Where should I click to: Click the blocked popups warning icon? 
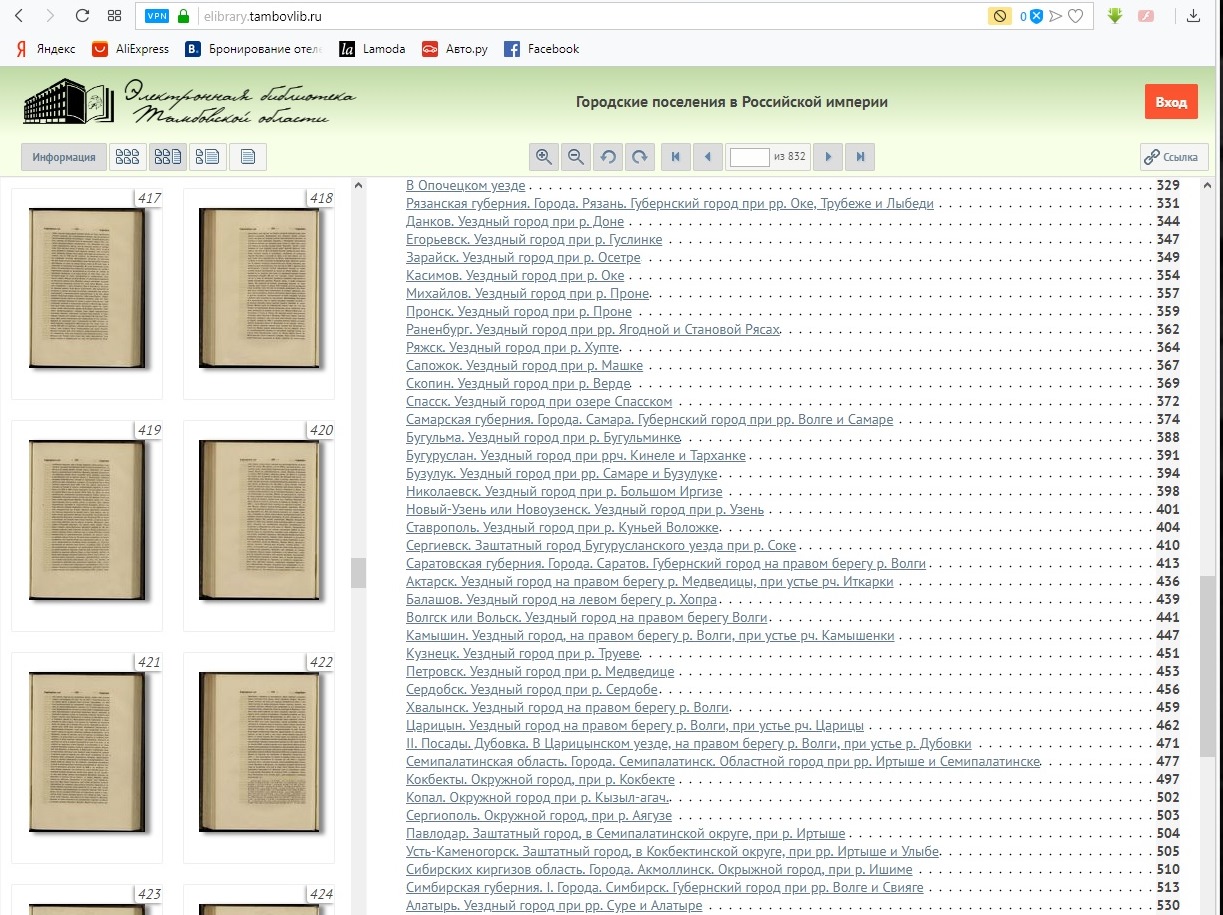click(x=999, y=16)
